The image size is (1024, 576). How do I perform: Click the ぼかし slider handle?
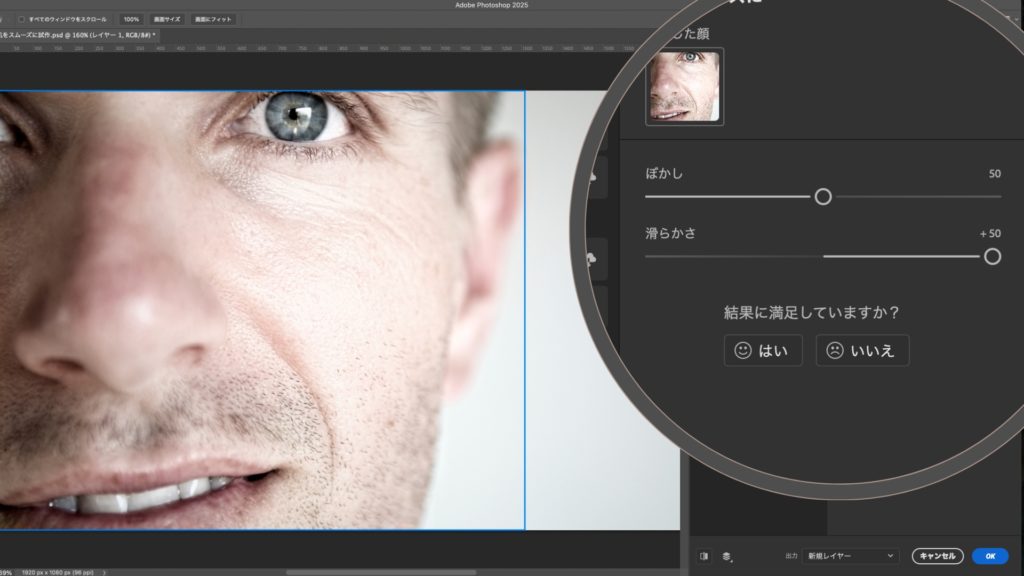click(823, 197)
